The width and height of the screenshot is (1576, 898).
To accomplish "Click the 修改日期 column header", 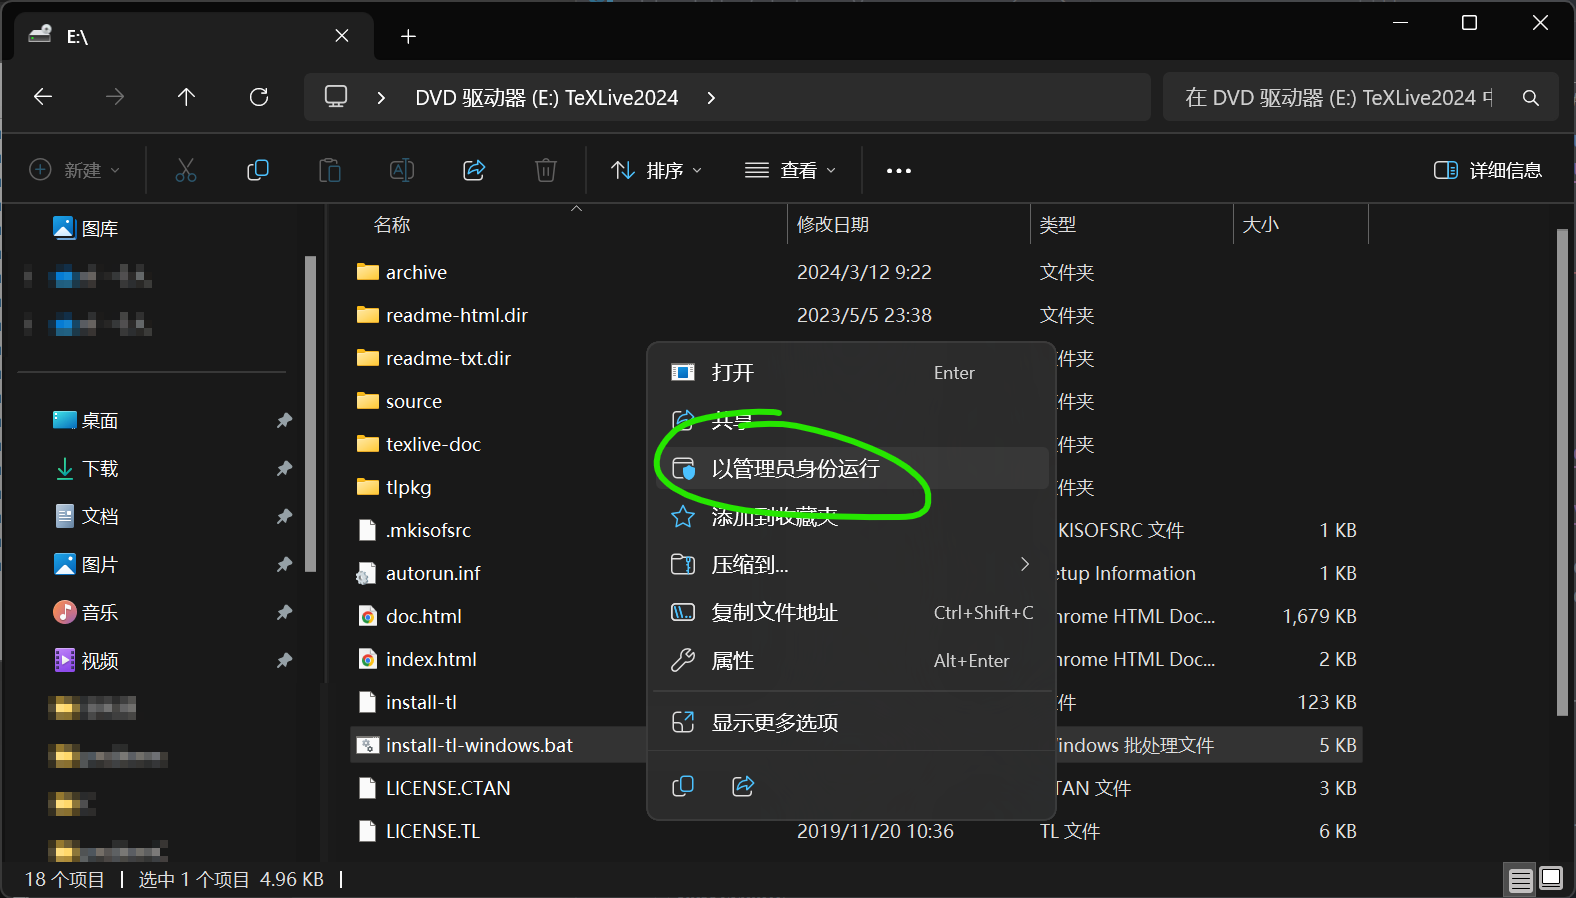I will [x=833, y=225].
